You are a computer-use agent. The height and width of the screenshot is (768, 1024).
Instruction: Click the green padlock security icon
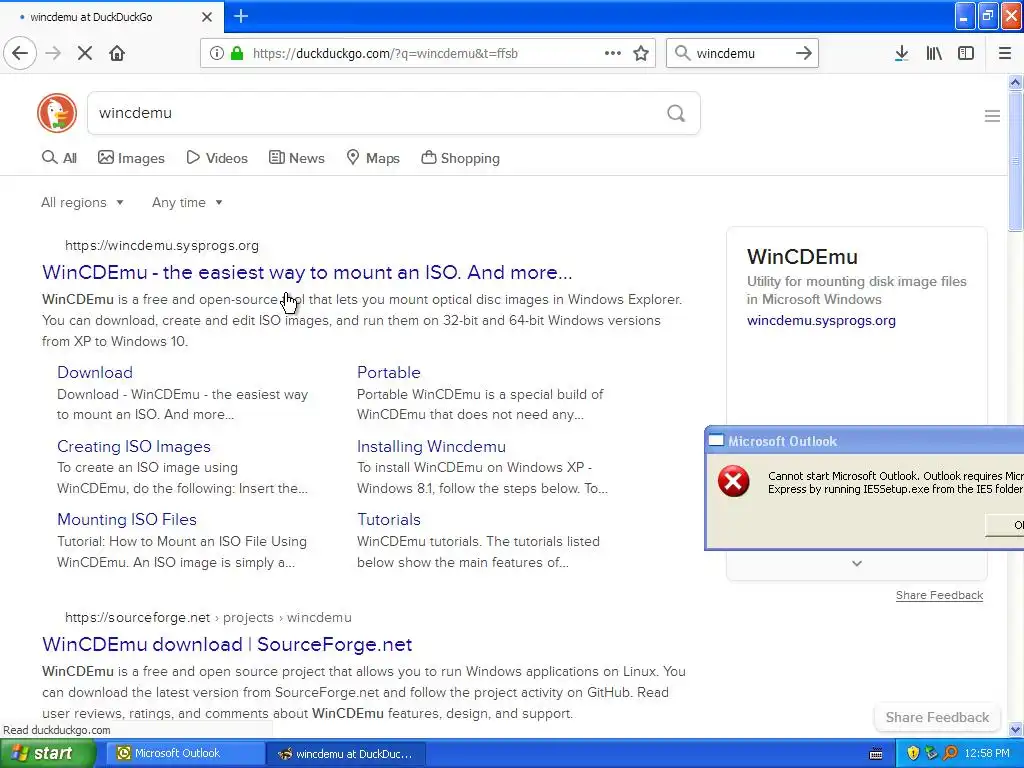point(237,53)
